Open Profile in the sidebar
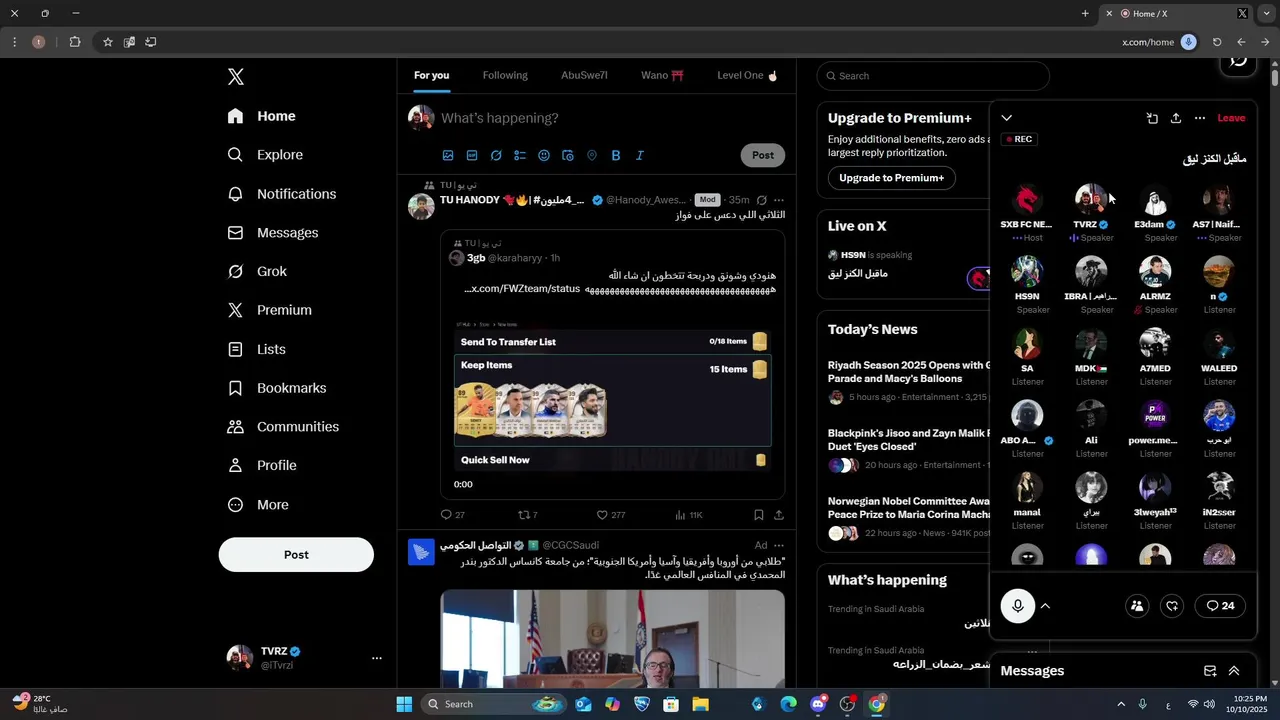1280x720 pixels. [x=262, y=466]
